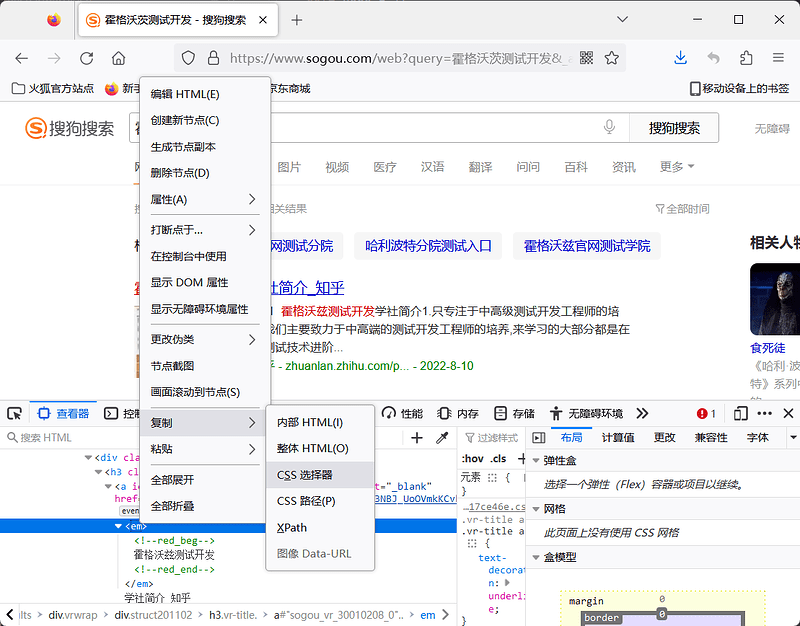The image size is (800, 626).
Task: Open the Firefox hamburger application menu
Action: point(778,58)
